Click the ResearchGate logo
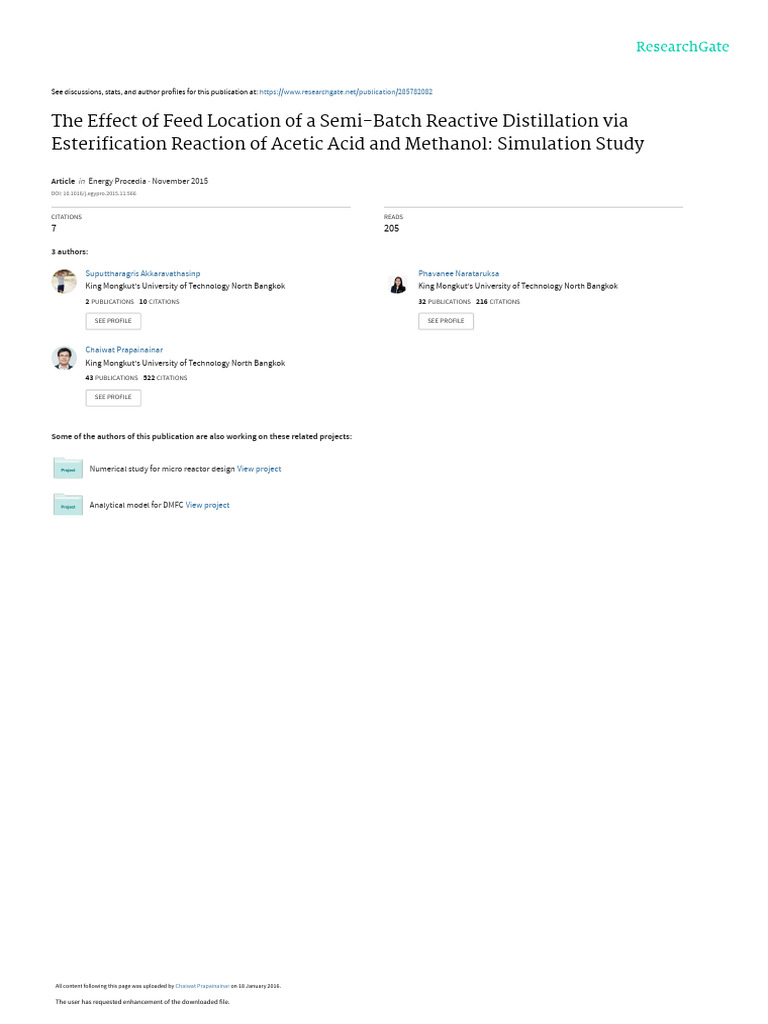Viewport: 768px width, 1024px height. point(682,46)
